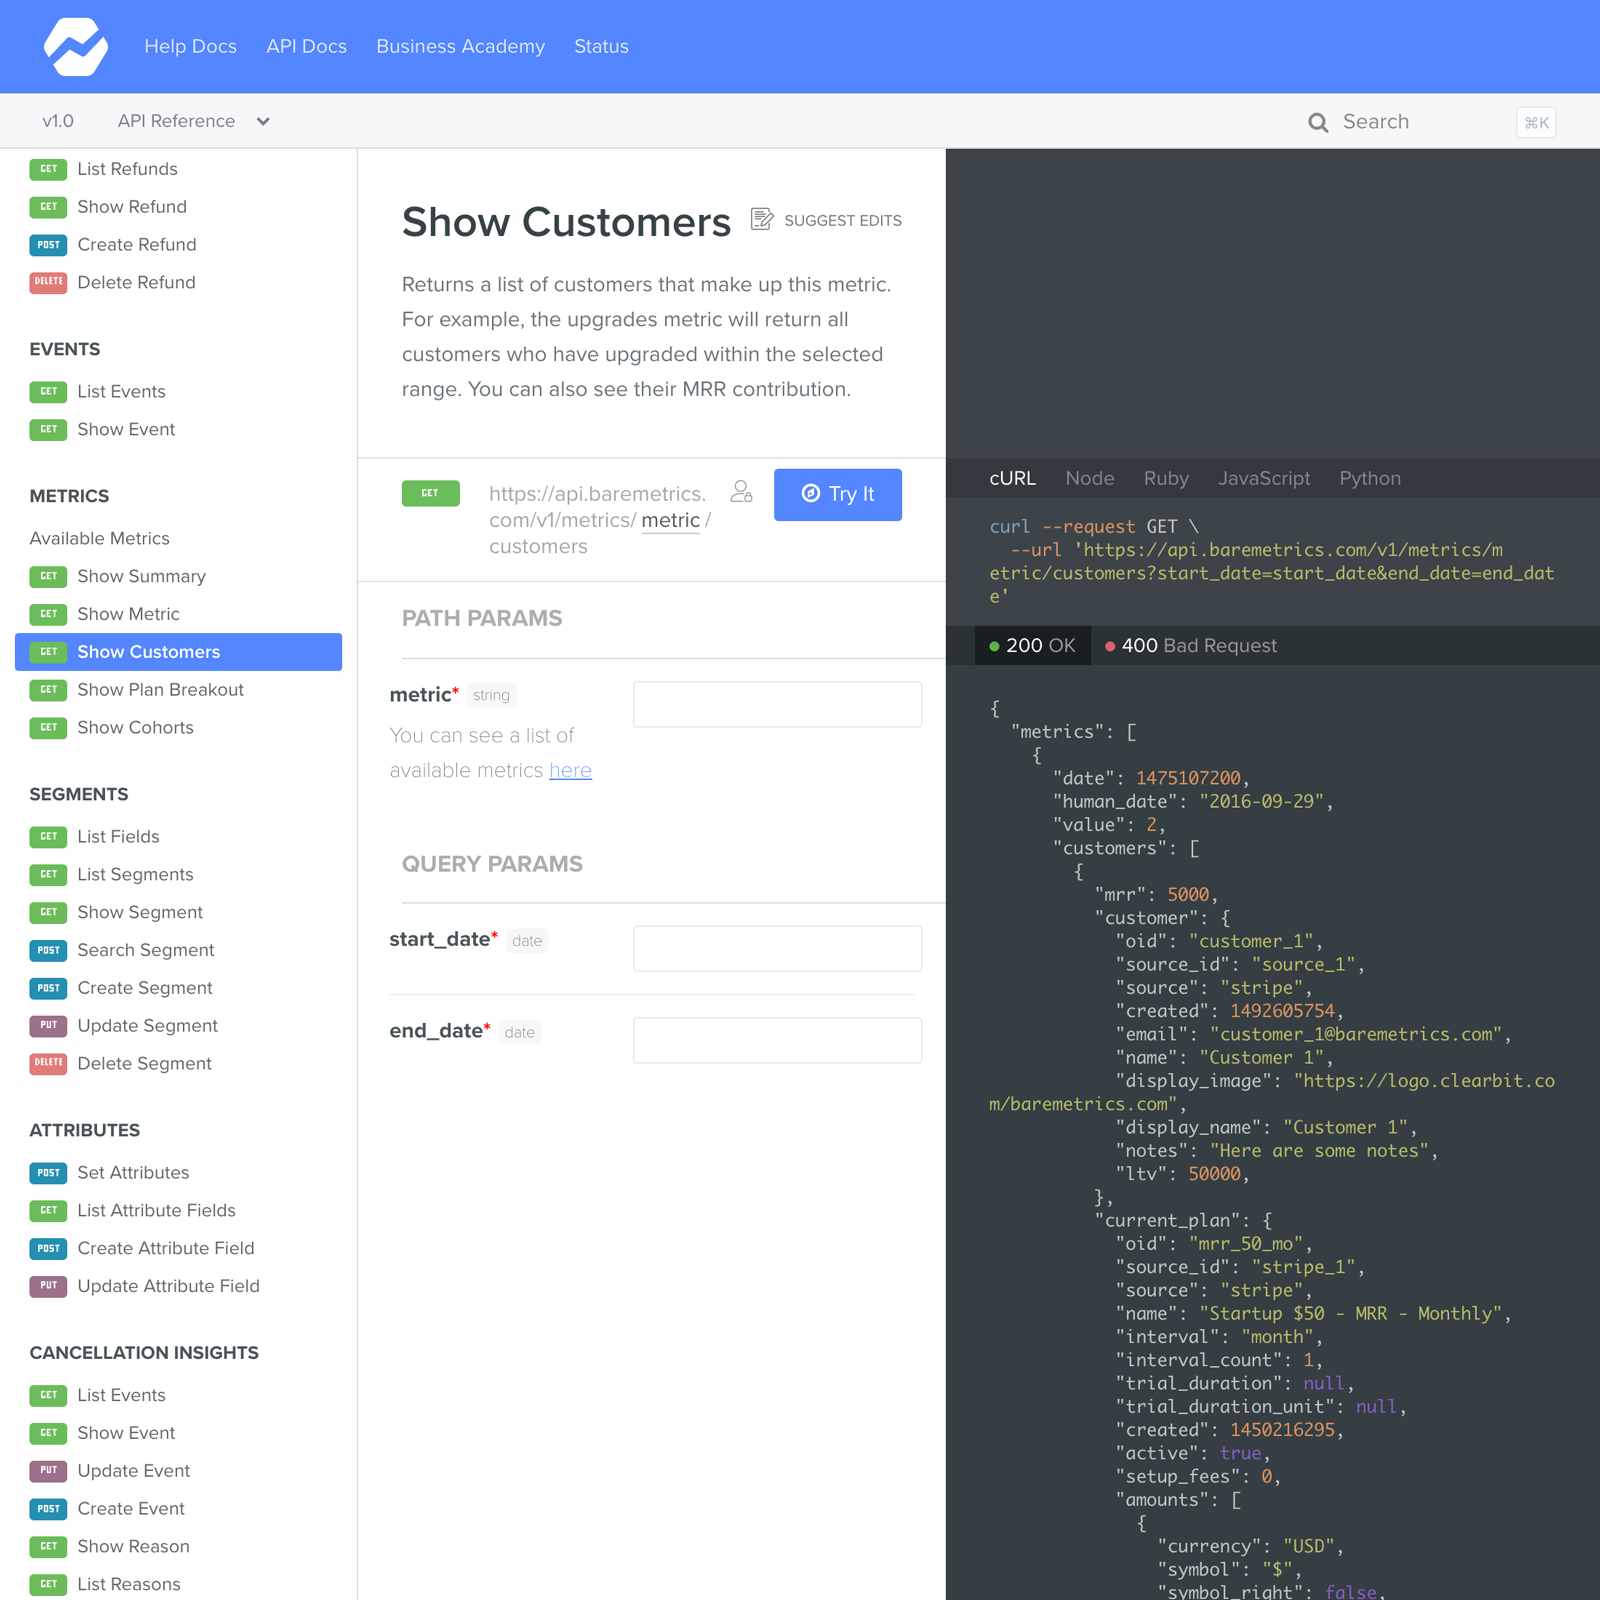Open Search Segment in sidebar
Screen dimensions: 1600x1600
coord(146,950)
